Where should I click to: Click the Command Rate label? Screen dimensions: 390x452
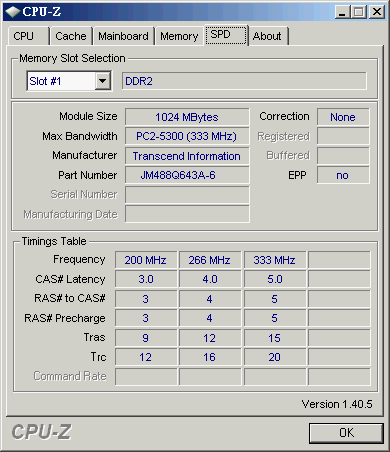click(x=70, y=376)
